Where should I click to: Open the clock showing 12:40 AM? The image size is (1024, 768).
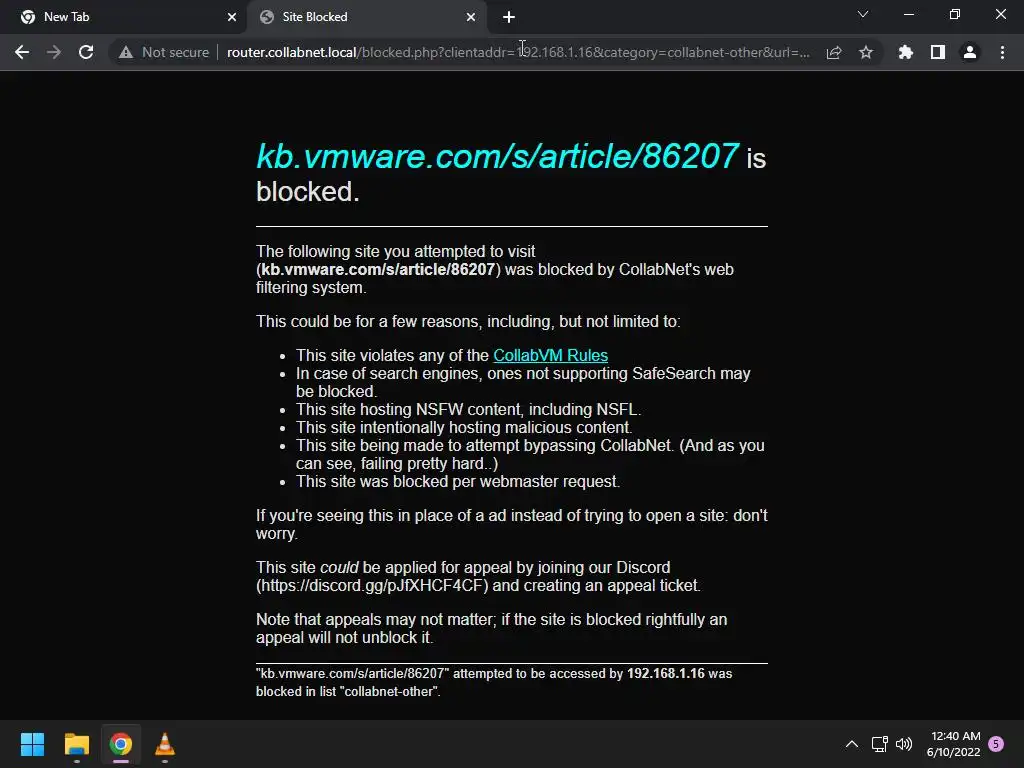pos(953,744)
